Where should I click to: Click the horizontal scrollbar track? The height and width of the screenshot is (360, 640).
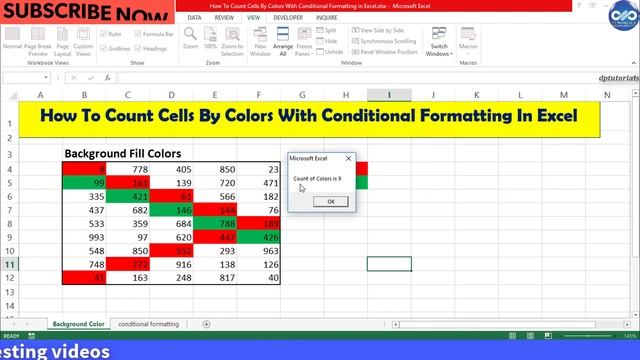[x=497, y=324]
